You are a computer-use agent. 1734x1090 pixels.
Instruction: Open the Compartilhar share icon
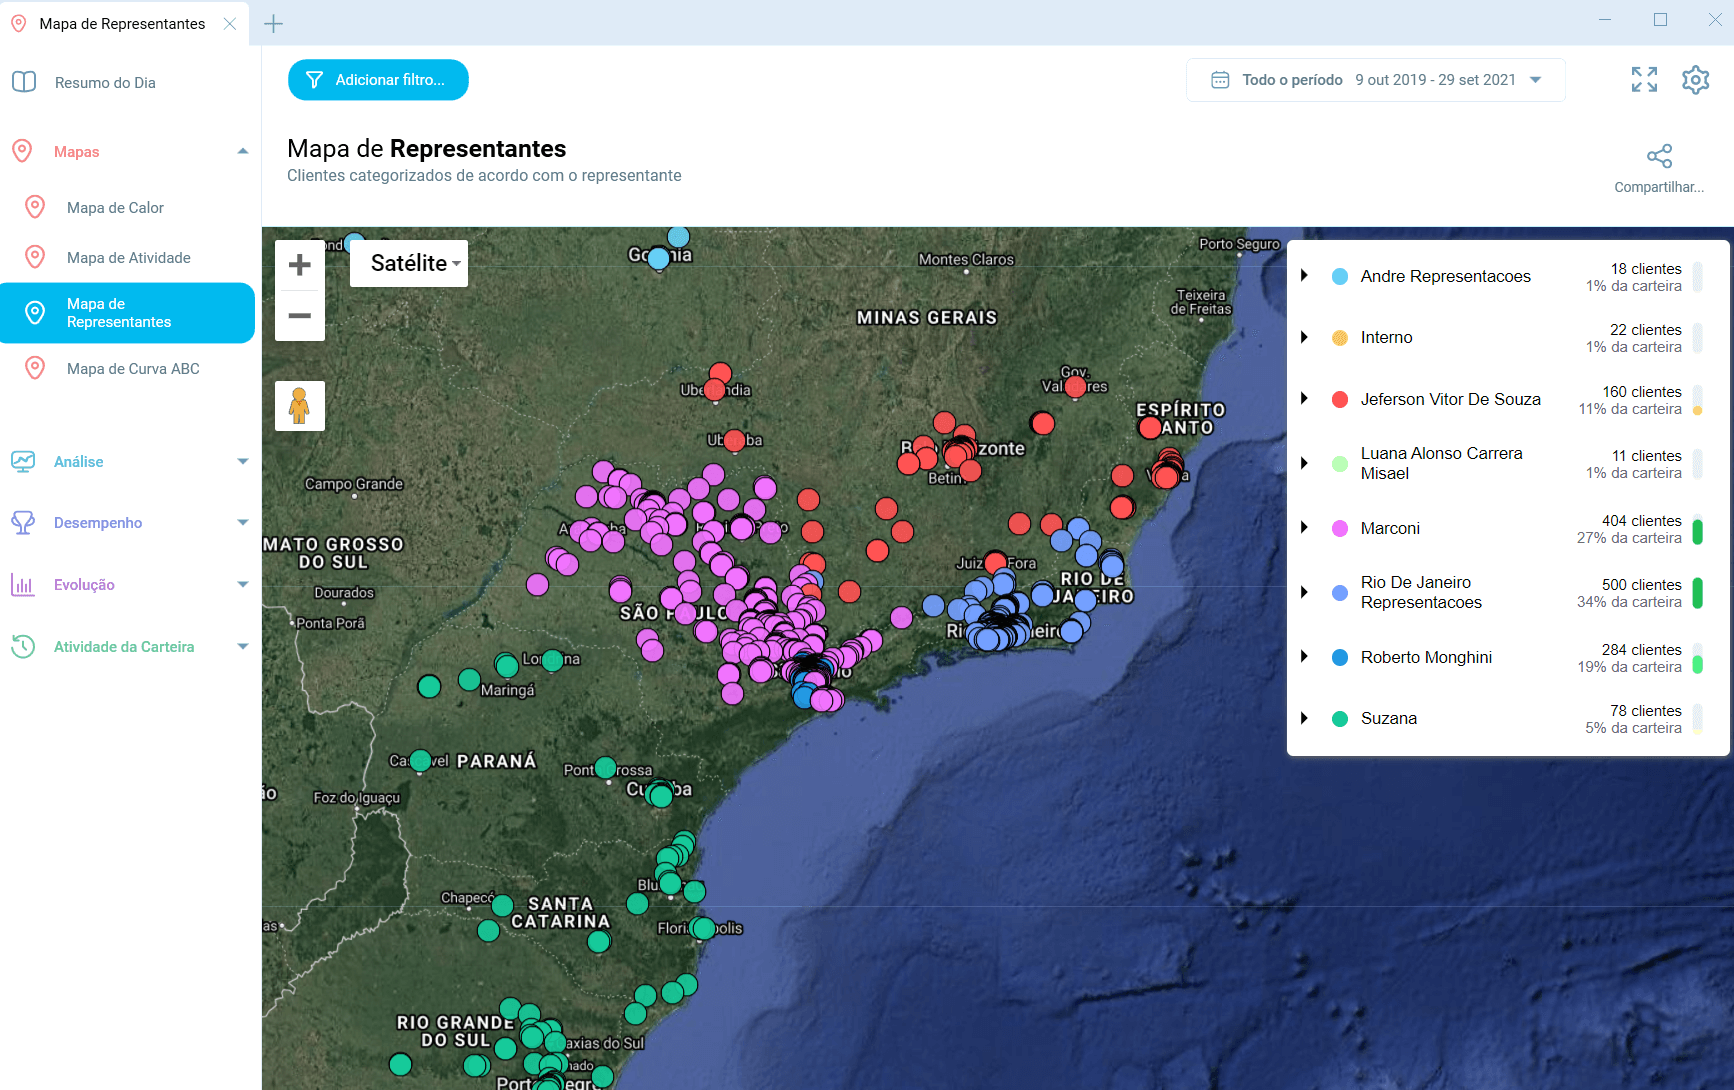coord(1659,156)
